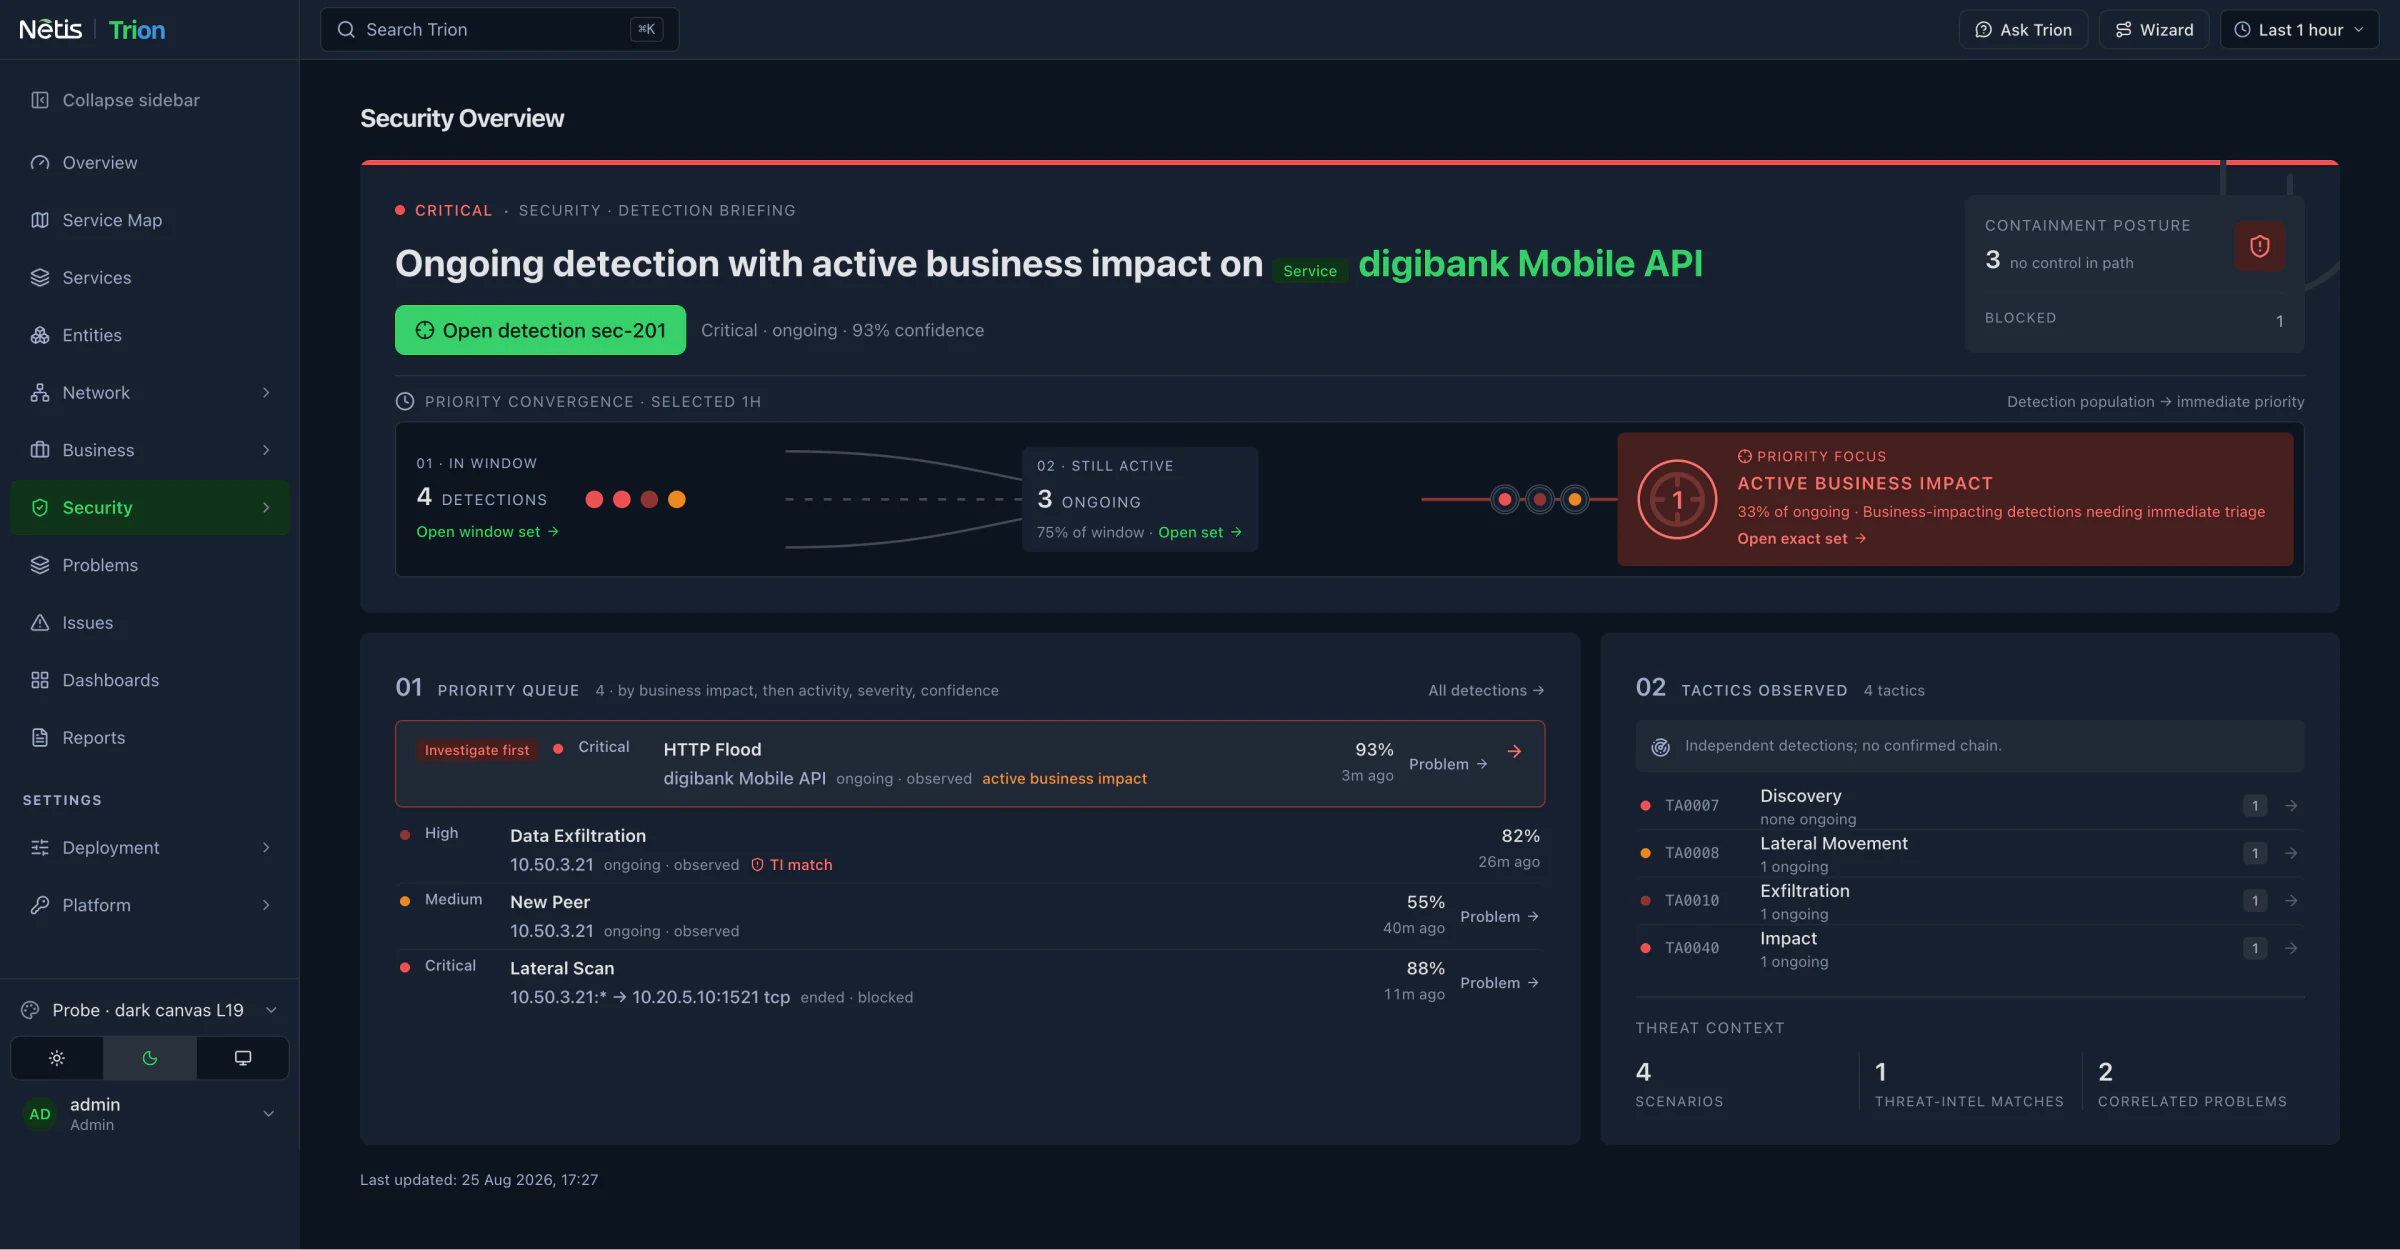The height and width of the screenshot is (1250, 2400).
Task: Click the red arrow on HTTP Flood row
Action: click(1514, 751)
